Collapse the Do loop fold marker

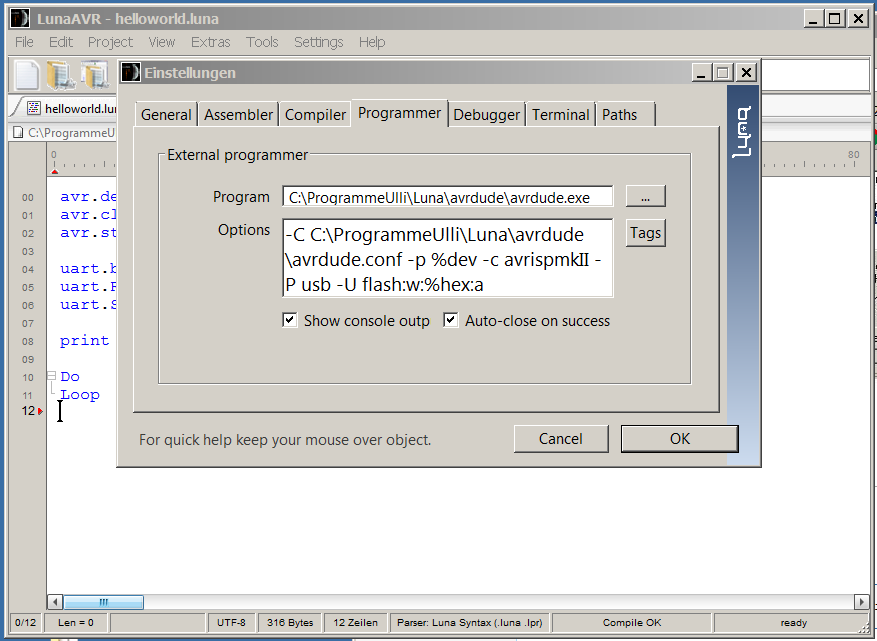[x=51, y=376]
